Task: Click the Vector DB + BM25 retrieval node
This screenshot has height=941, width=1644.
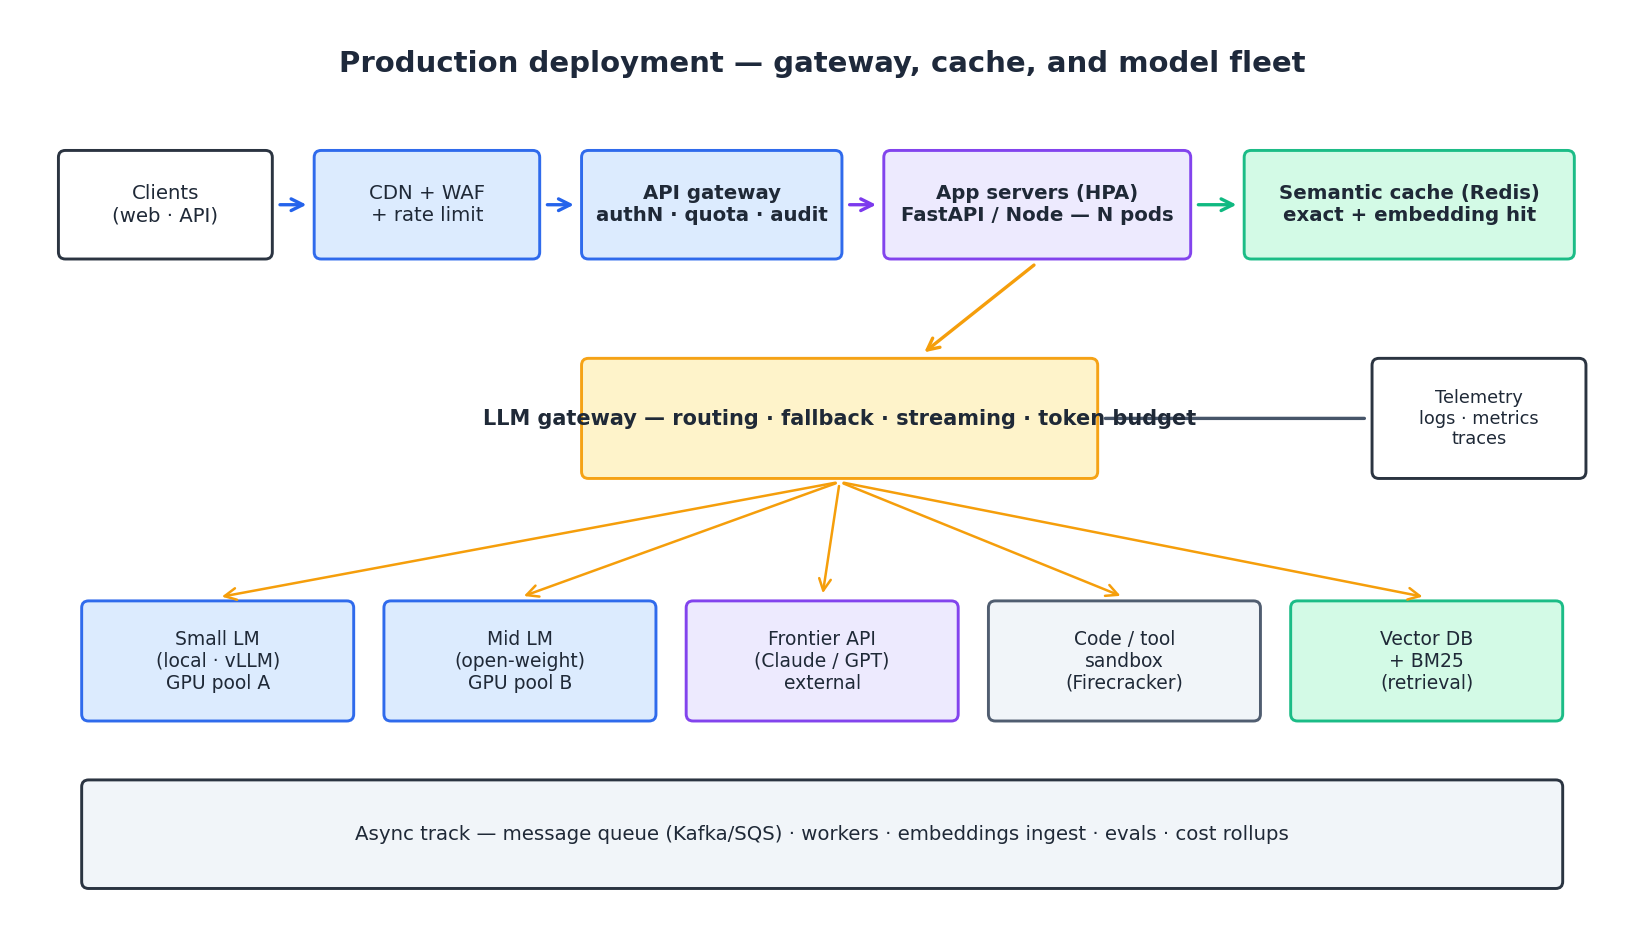Action: click(x=1426, y=660)
